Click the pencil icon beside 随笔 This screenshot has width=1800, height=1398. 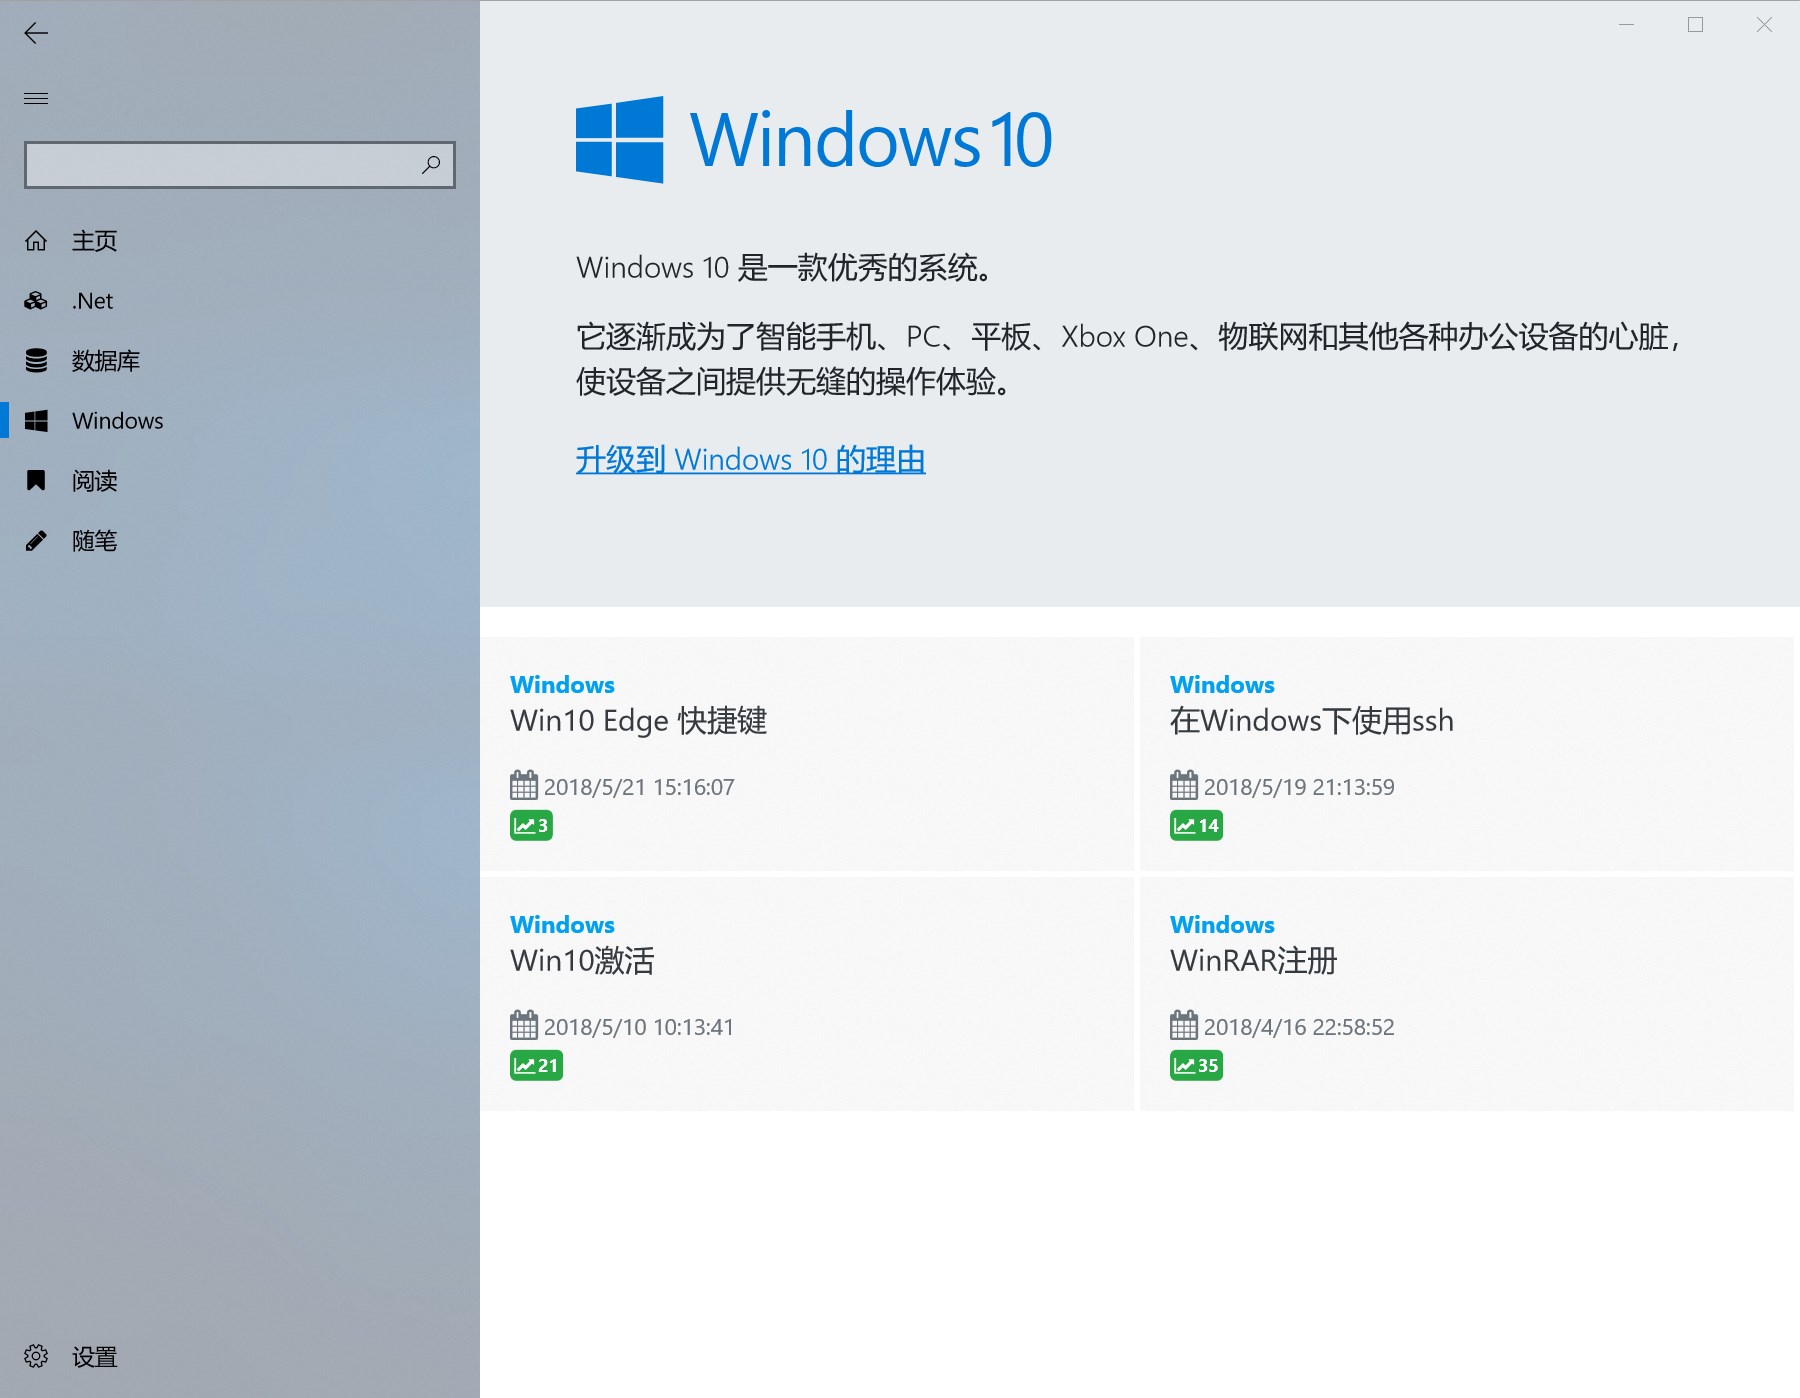click(x=36, y=541)
